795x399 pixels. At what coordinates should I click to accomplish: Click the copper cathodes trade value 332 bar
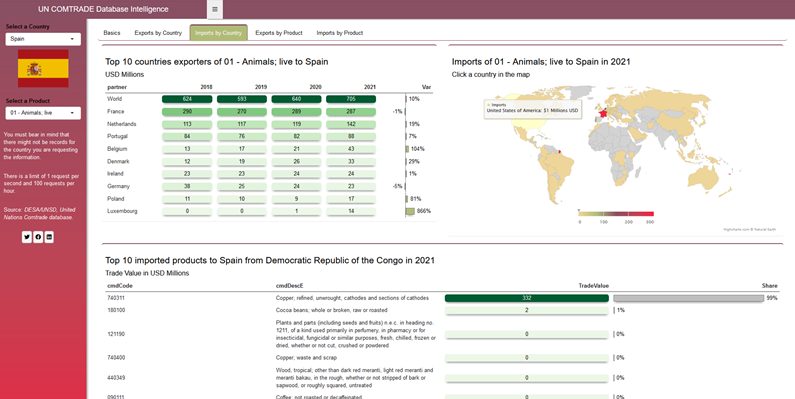527,298
